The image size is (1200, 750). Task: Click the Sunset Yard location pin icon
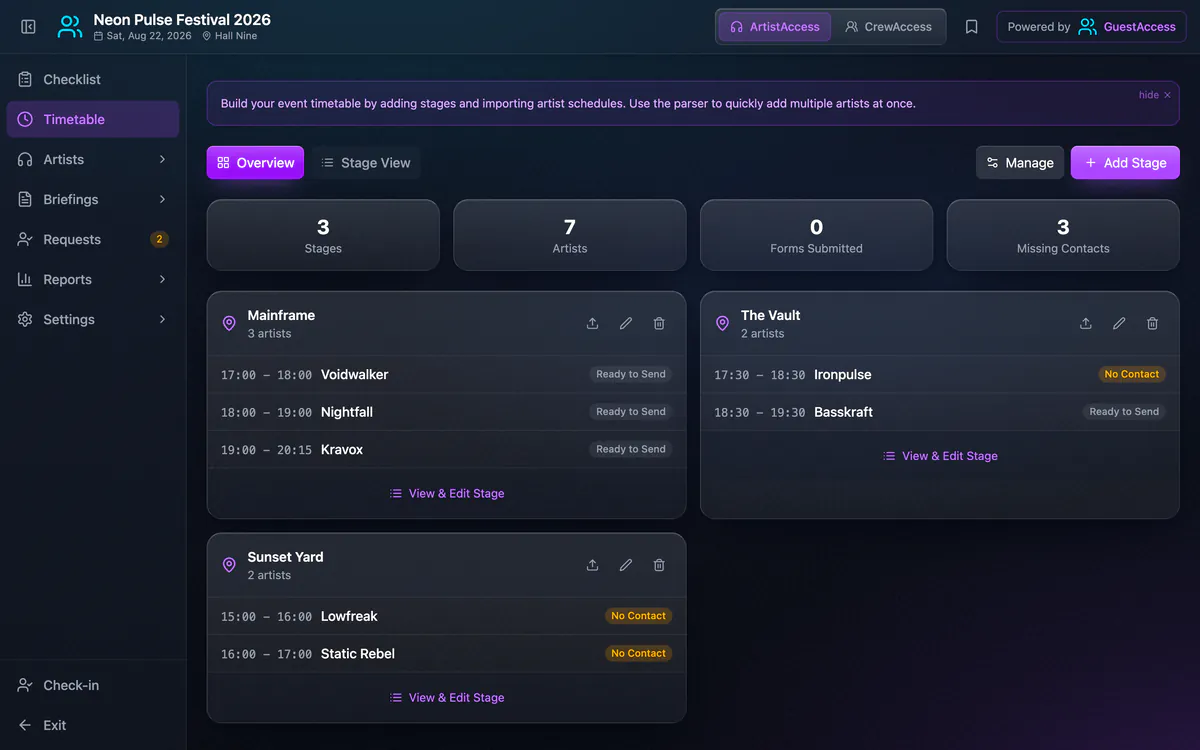[229, 566]
